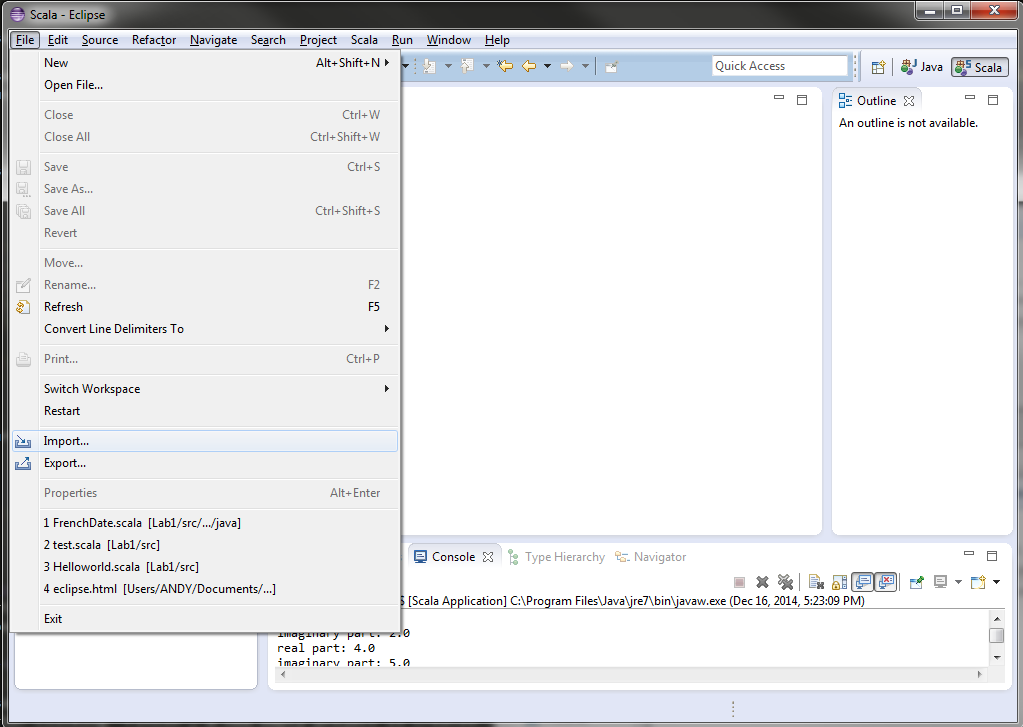Maximize the Outline view panel

993,100
